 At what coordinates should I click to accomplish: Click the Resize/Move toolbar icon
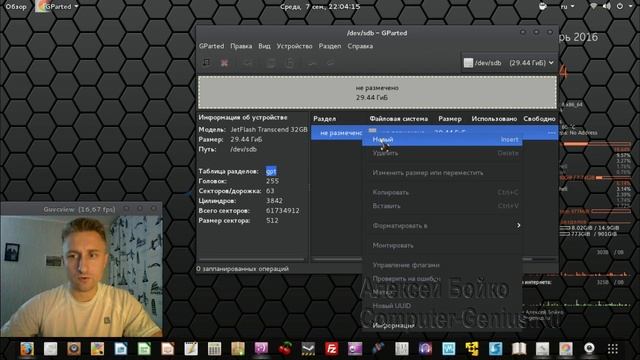click(248, 63)
